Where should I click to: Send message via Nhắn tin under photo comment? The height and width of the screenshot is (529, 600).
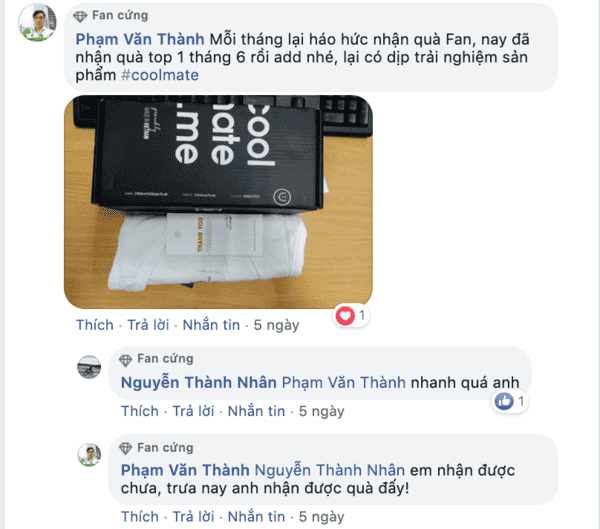coord(211,325)
